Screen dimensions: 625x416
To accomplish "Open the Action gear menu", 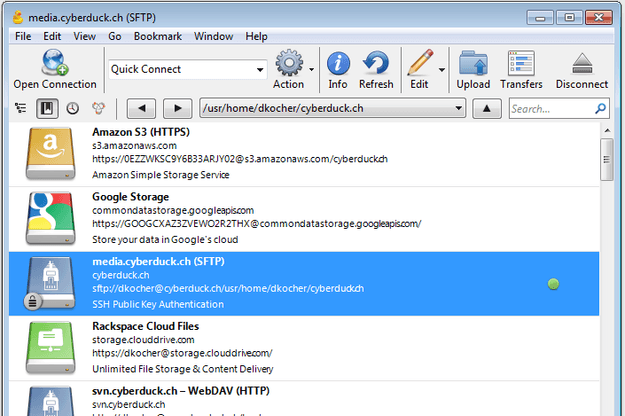I will tap(289, 63).
